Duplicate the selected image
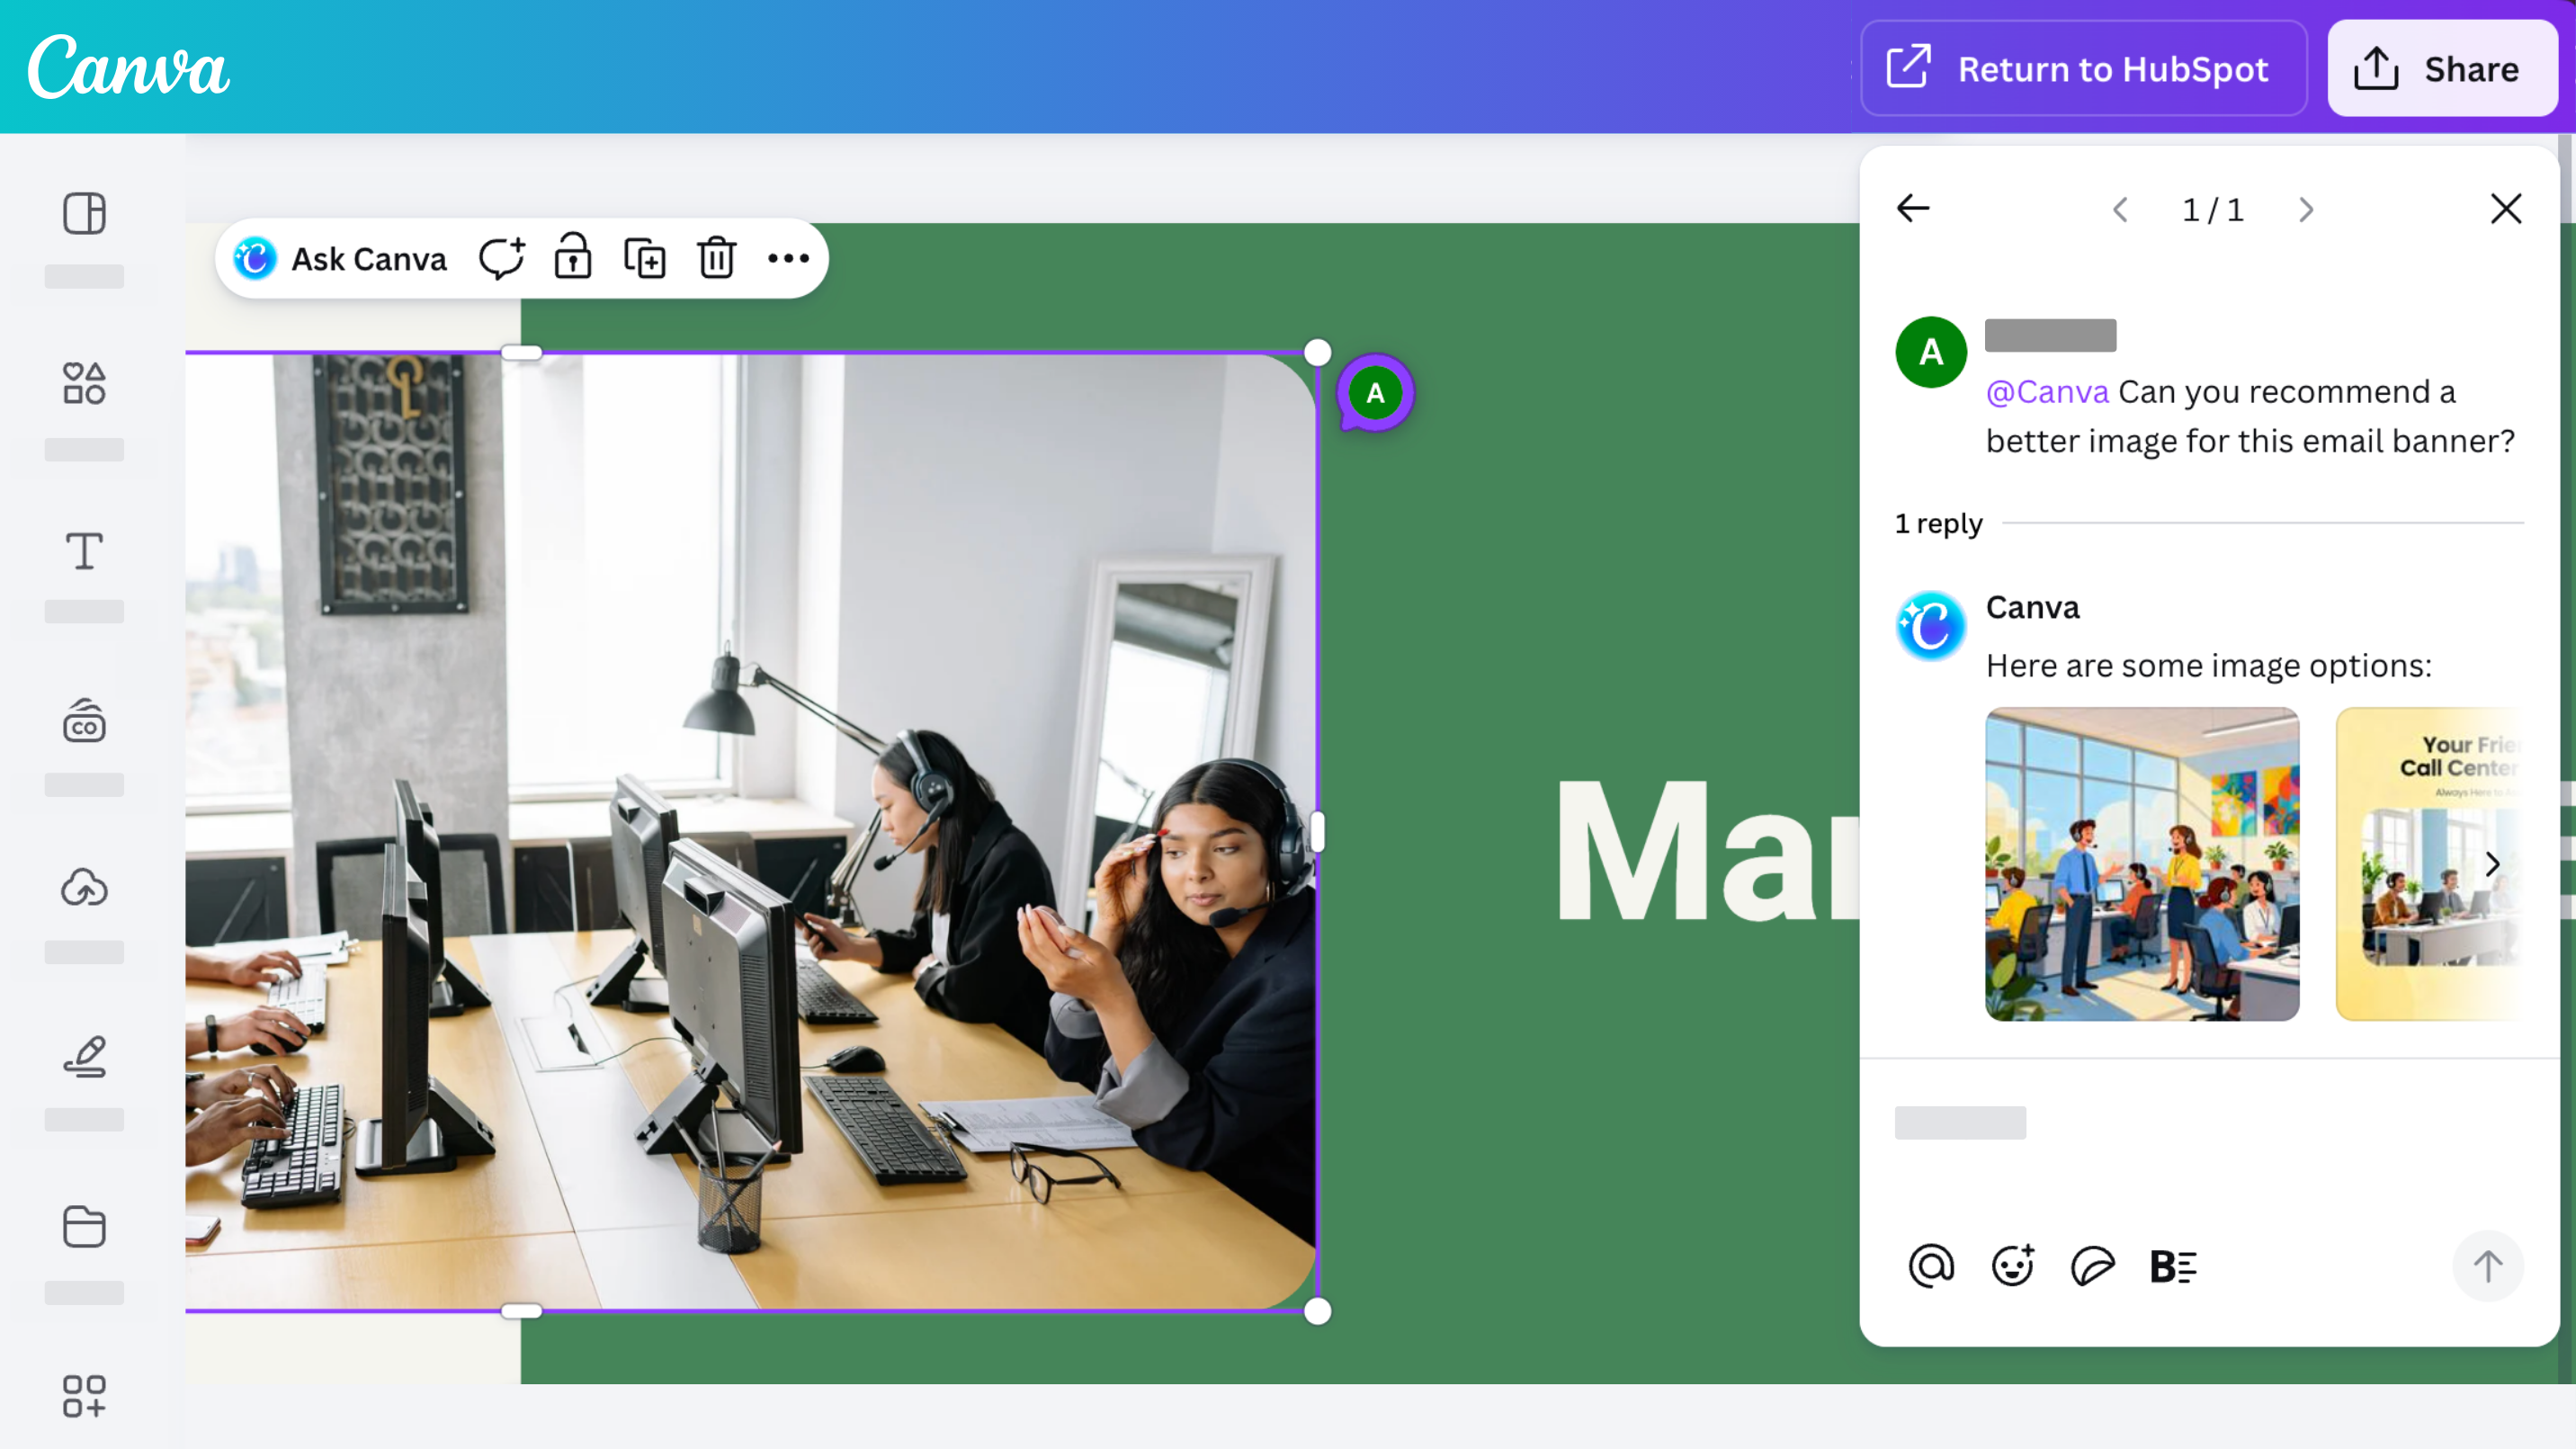The height and width of the screenshot is (1449, 2576). pos(645,258)
